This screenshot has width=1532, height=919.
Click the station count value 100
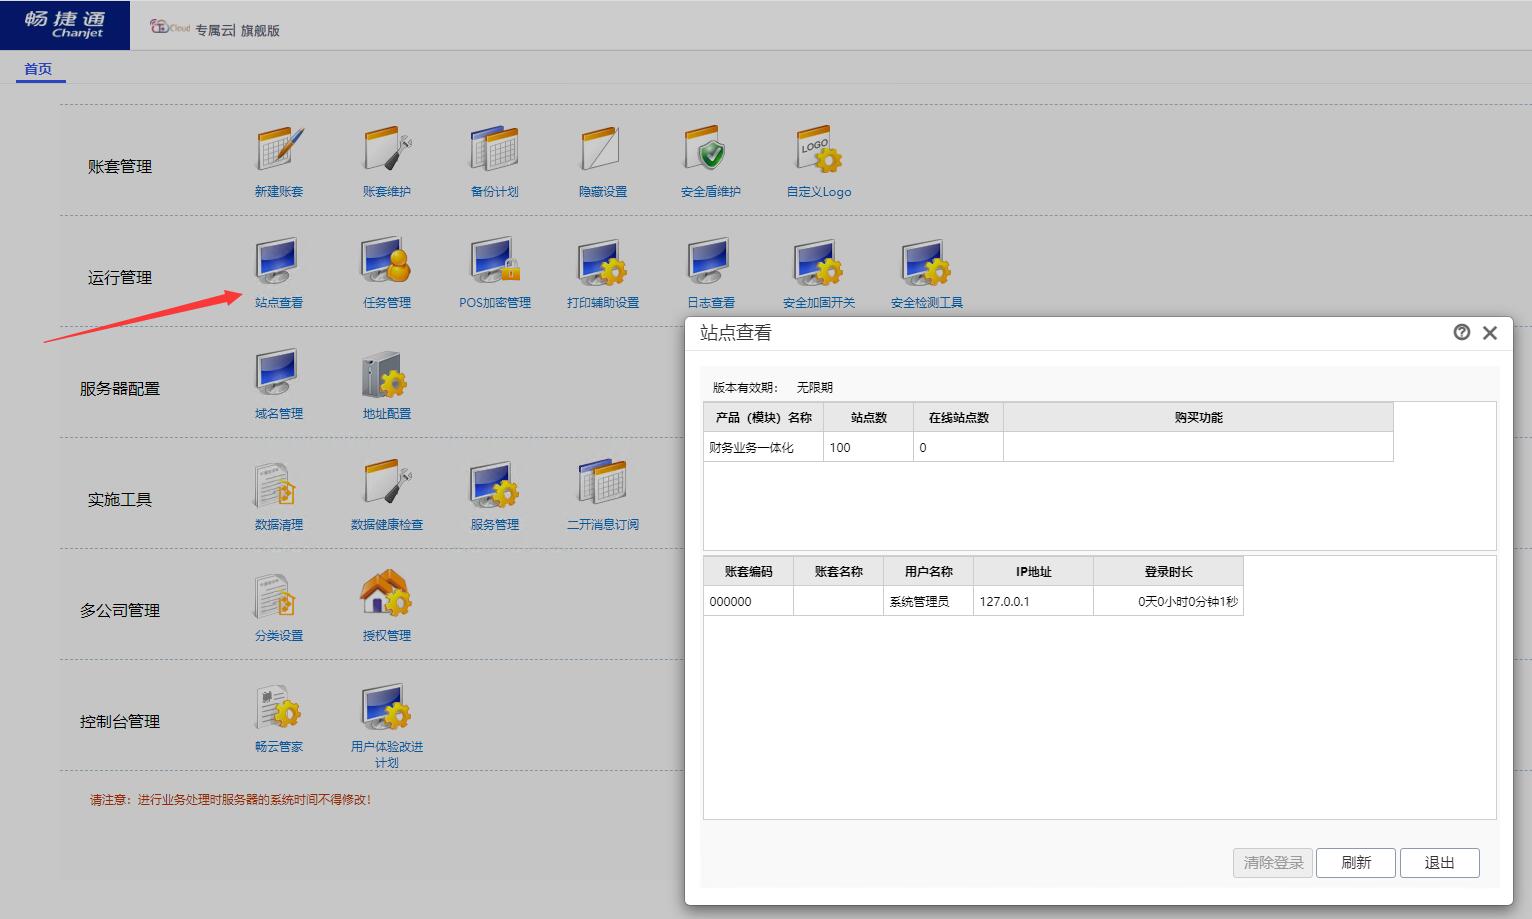pos(840,447)
